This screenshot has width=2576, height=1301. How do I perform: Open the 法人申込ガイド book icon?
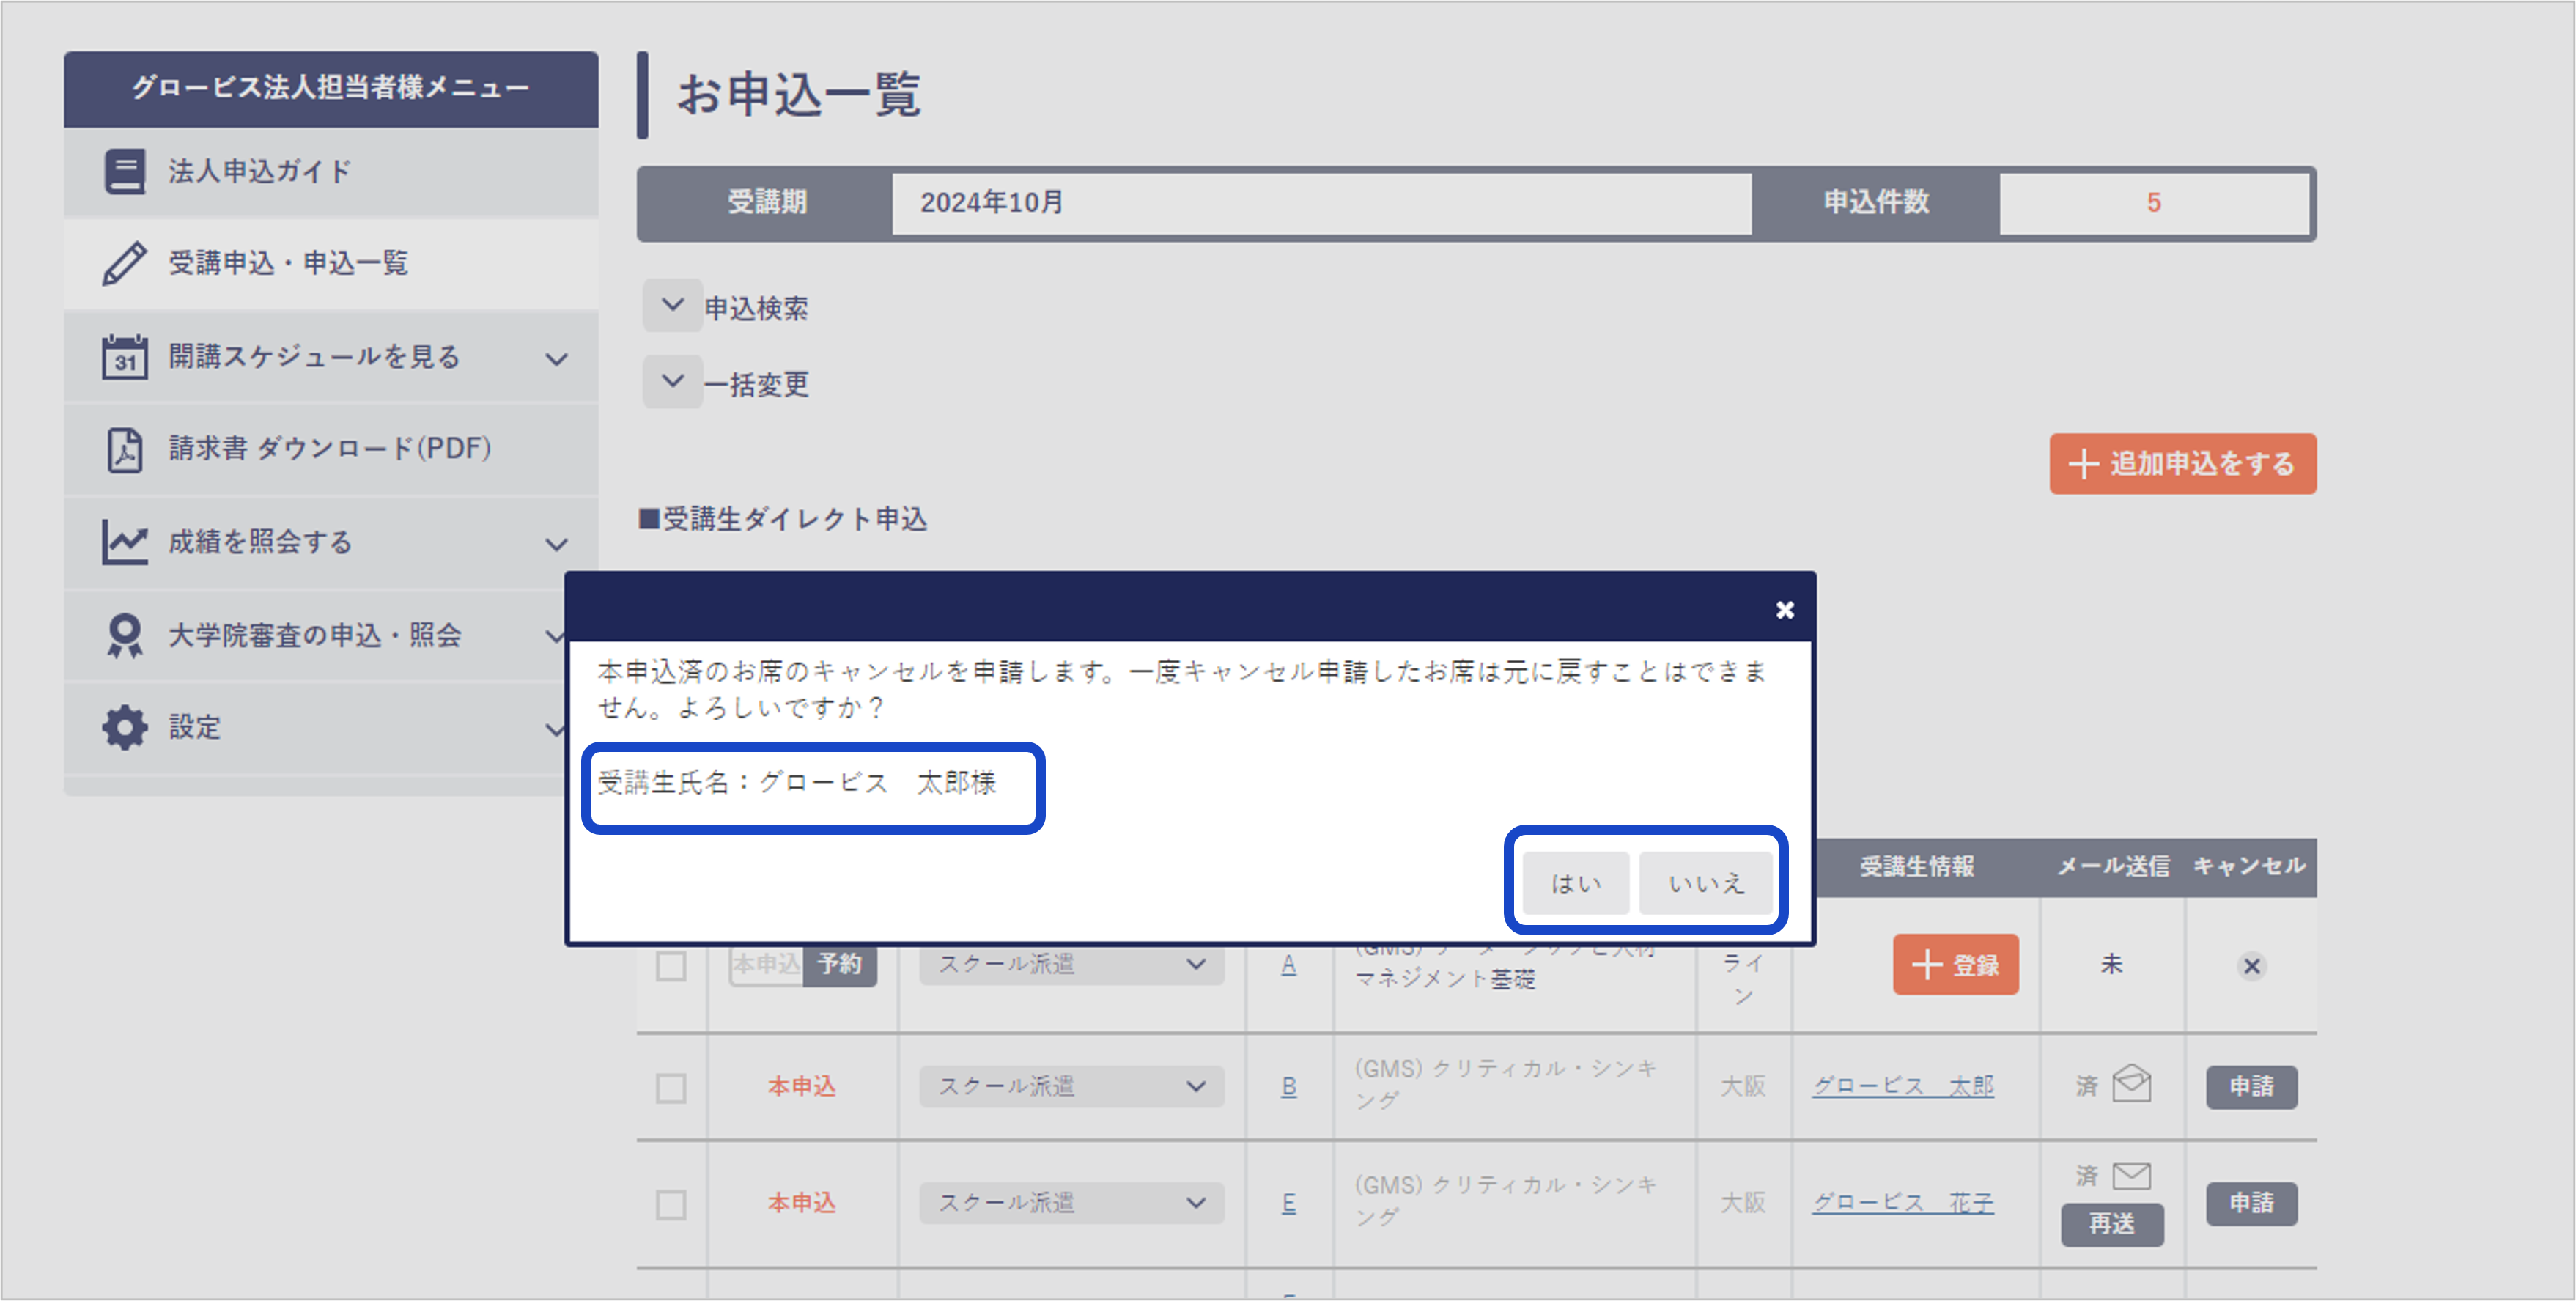(124, 171)
